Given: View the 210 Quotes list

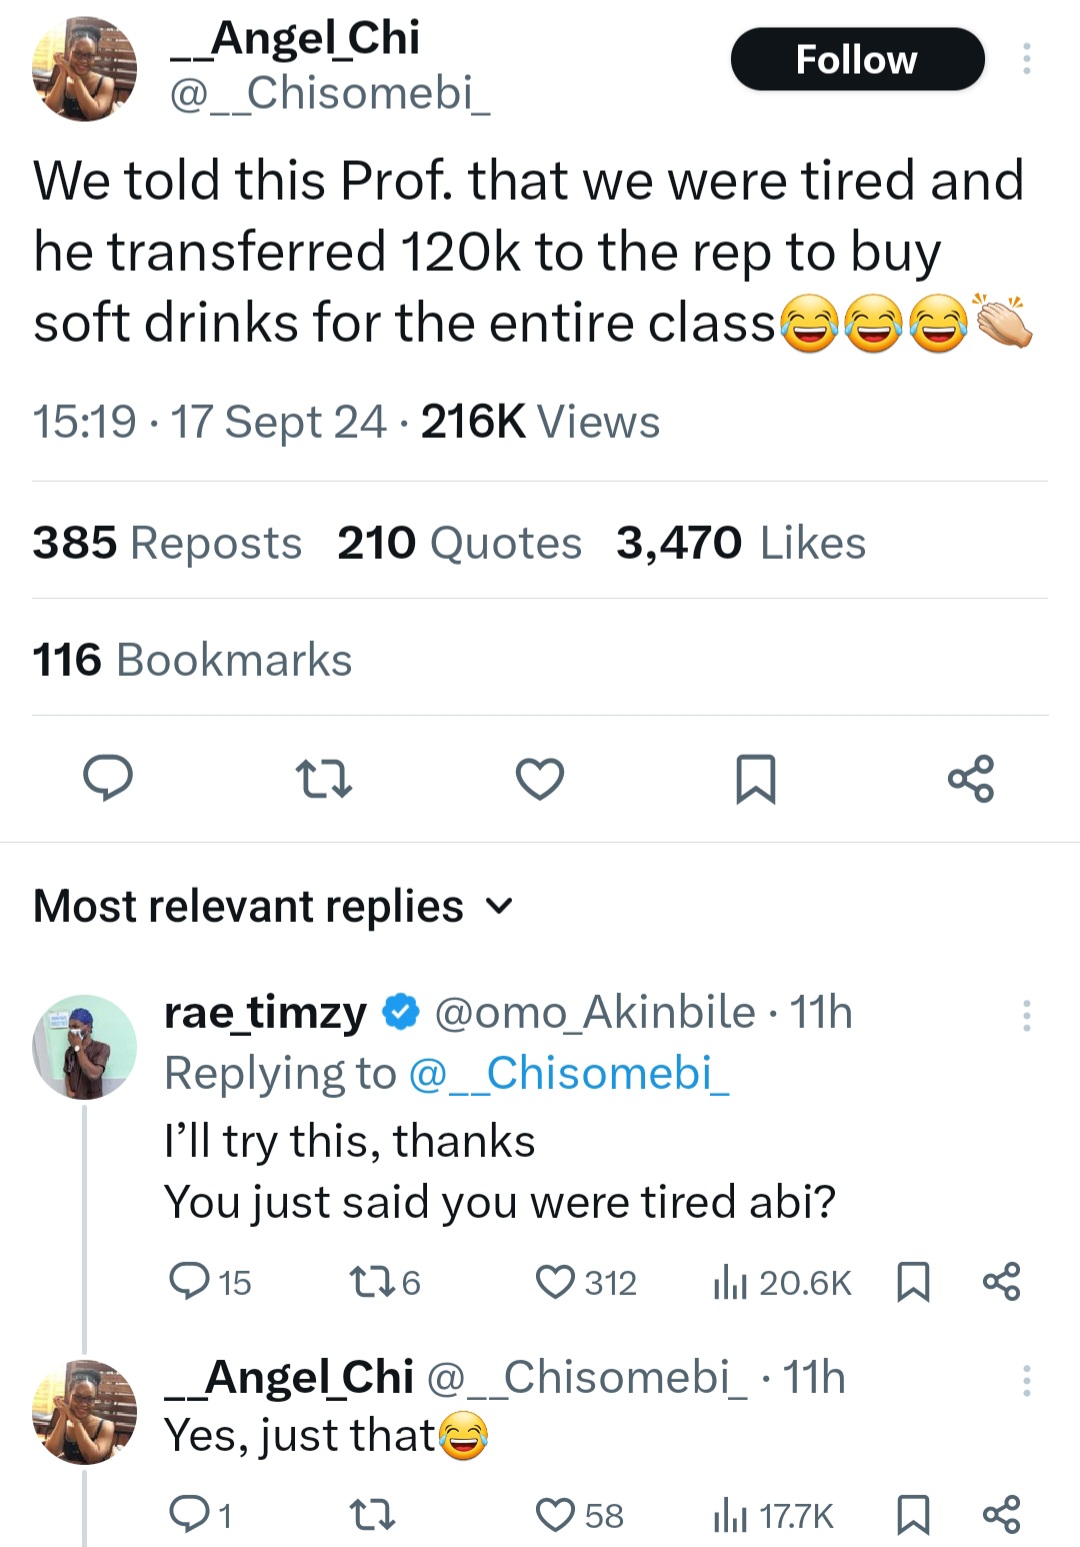Looking at the screenshot, I should pos(459,543).
